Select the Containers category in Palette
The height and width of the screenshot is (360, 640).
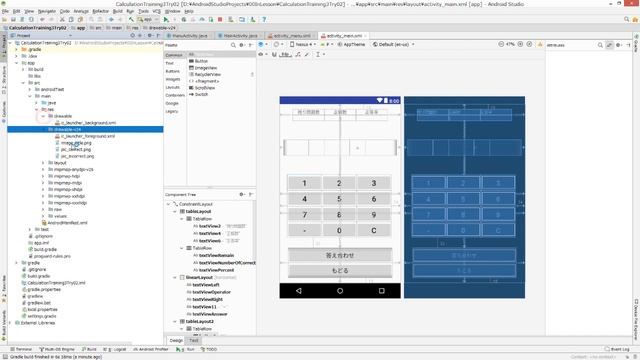click(175, 95)
